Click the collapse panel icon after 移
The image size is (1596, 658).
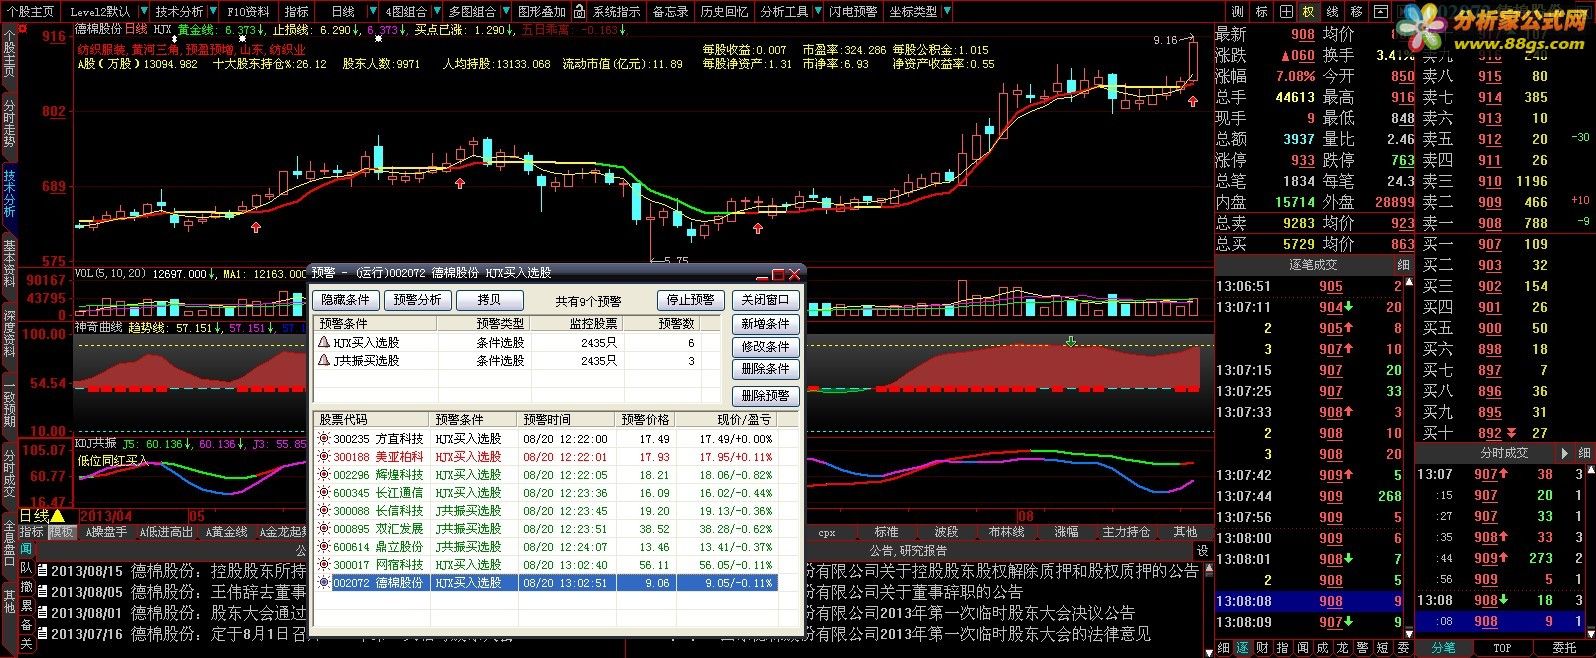coord(1381,11)
